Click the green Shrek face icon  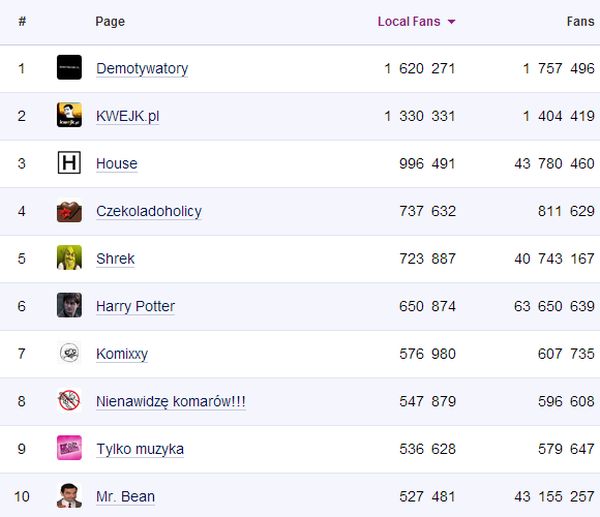click(x=69, y=258)
